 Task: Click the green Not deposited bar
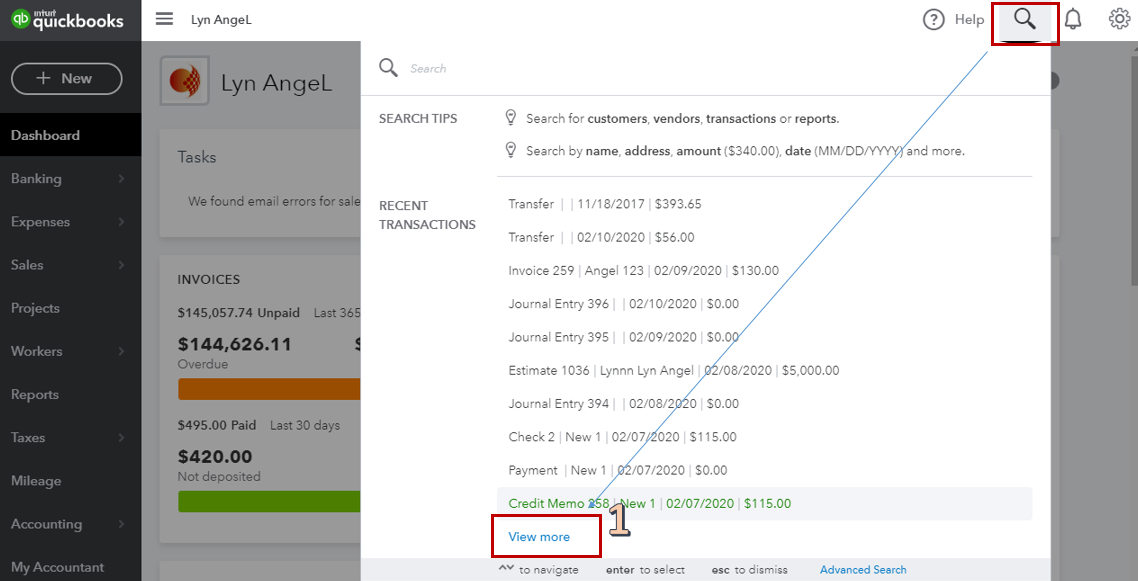click(x=269, y=502)
